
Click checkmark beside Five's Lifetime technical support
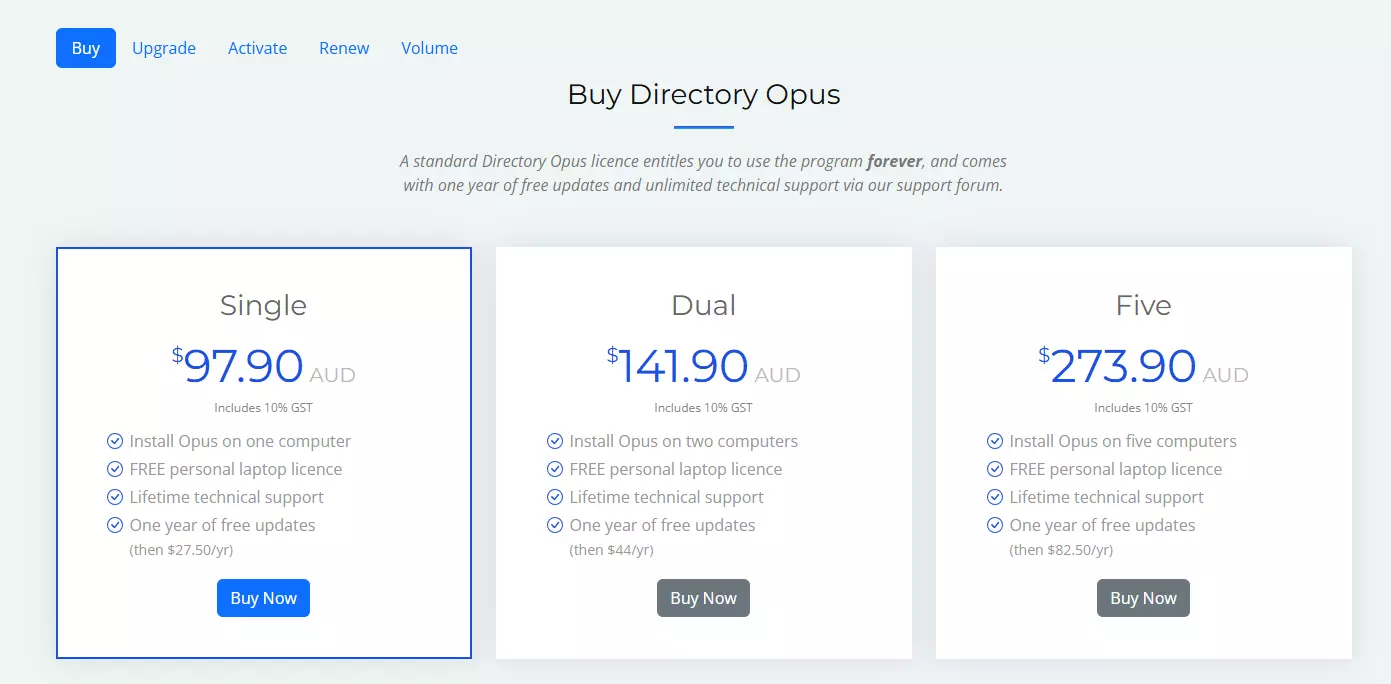coord(995,497)
